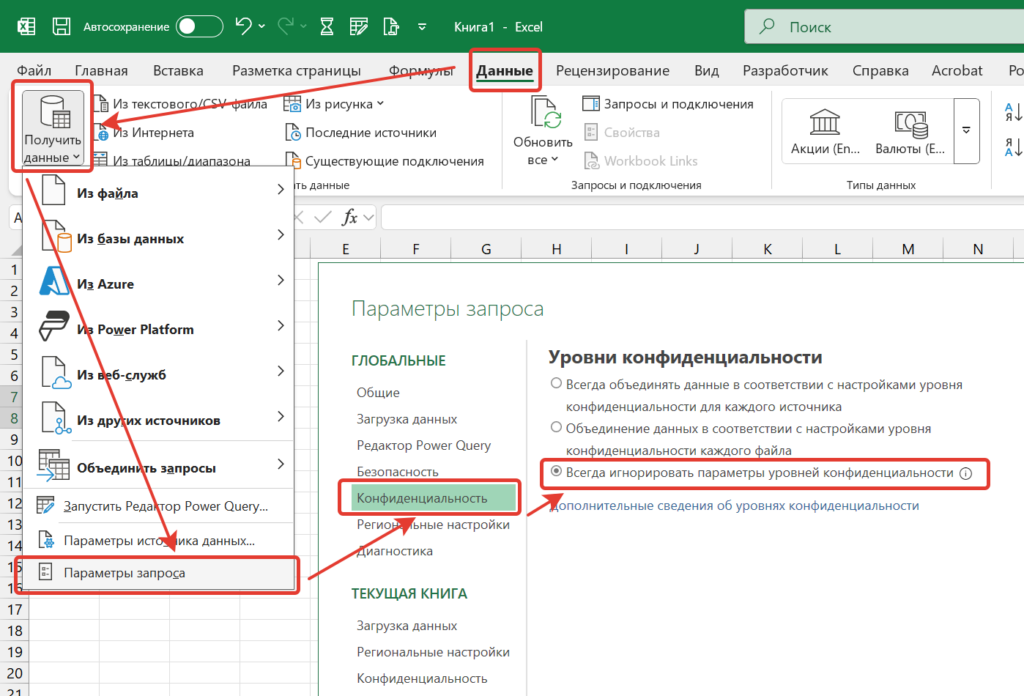Click Из таблицы/диапазона in the ribbon
This screenshot has height=696, width=1024.
coord(172,161)
